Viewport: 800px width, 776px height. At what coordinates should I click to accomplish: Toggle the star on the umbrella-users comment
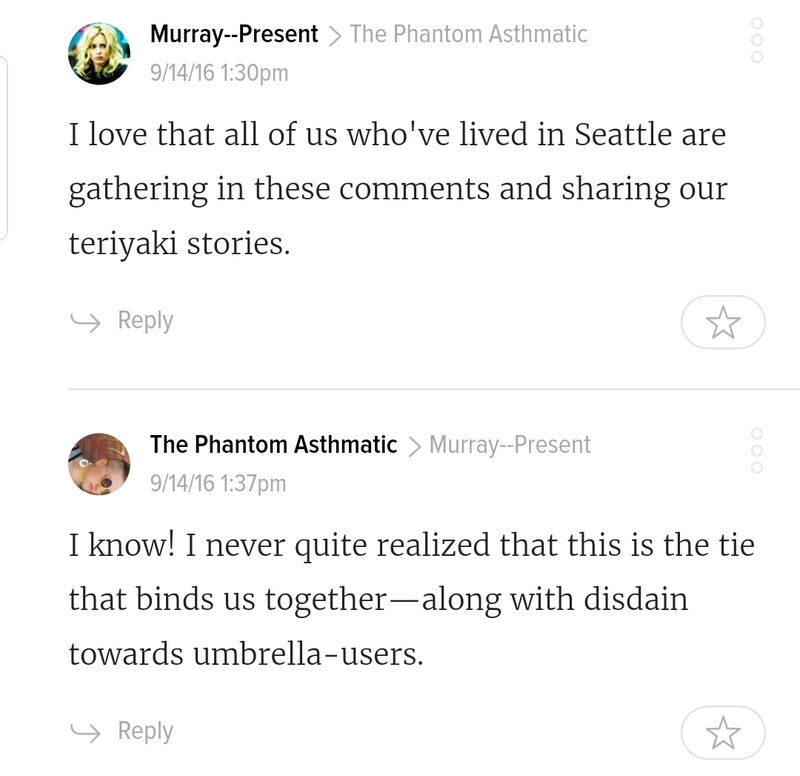point(723,733)
